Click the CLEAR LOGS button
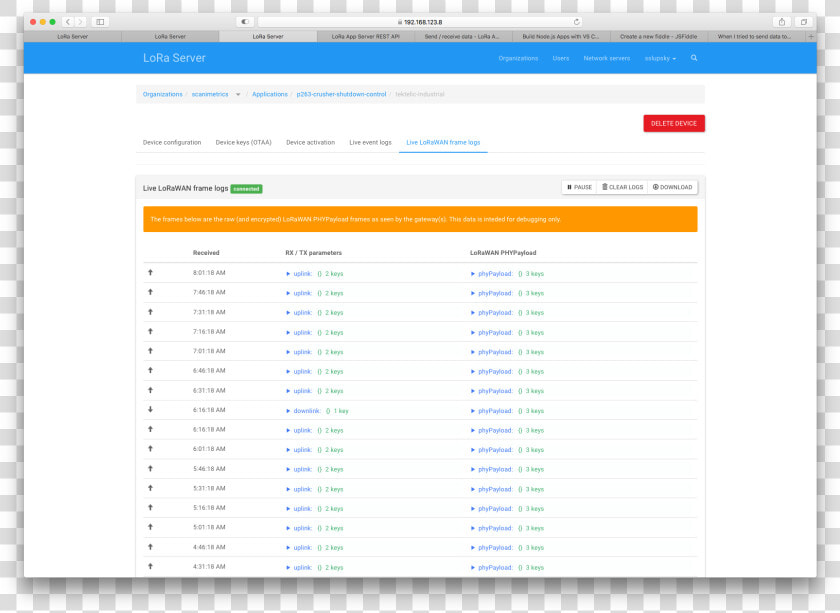This screenshot has width=840, height=613. pyautogui.click(x=622, y=187)
